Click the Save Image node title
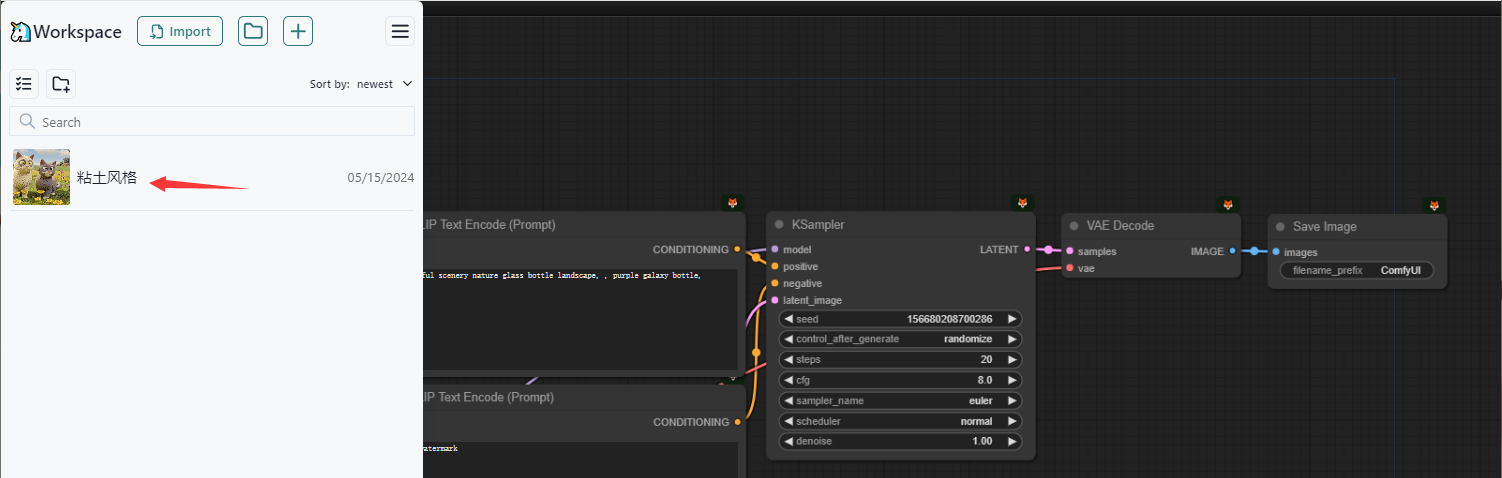 (1325, 227)
